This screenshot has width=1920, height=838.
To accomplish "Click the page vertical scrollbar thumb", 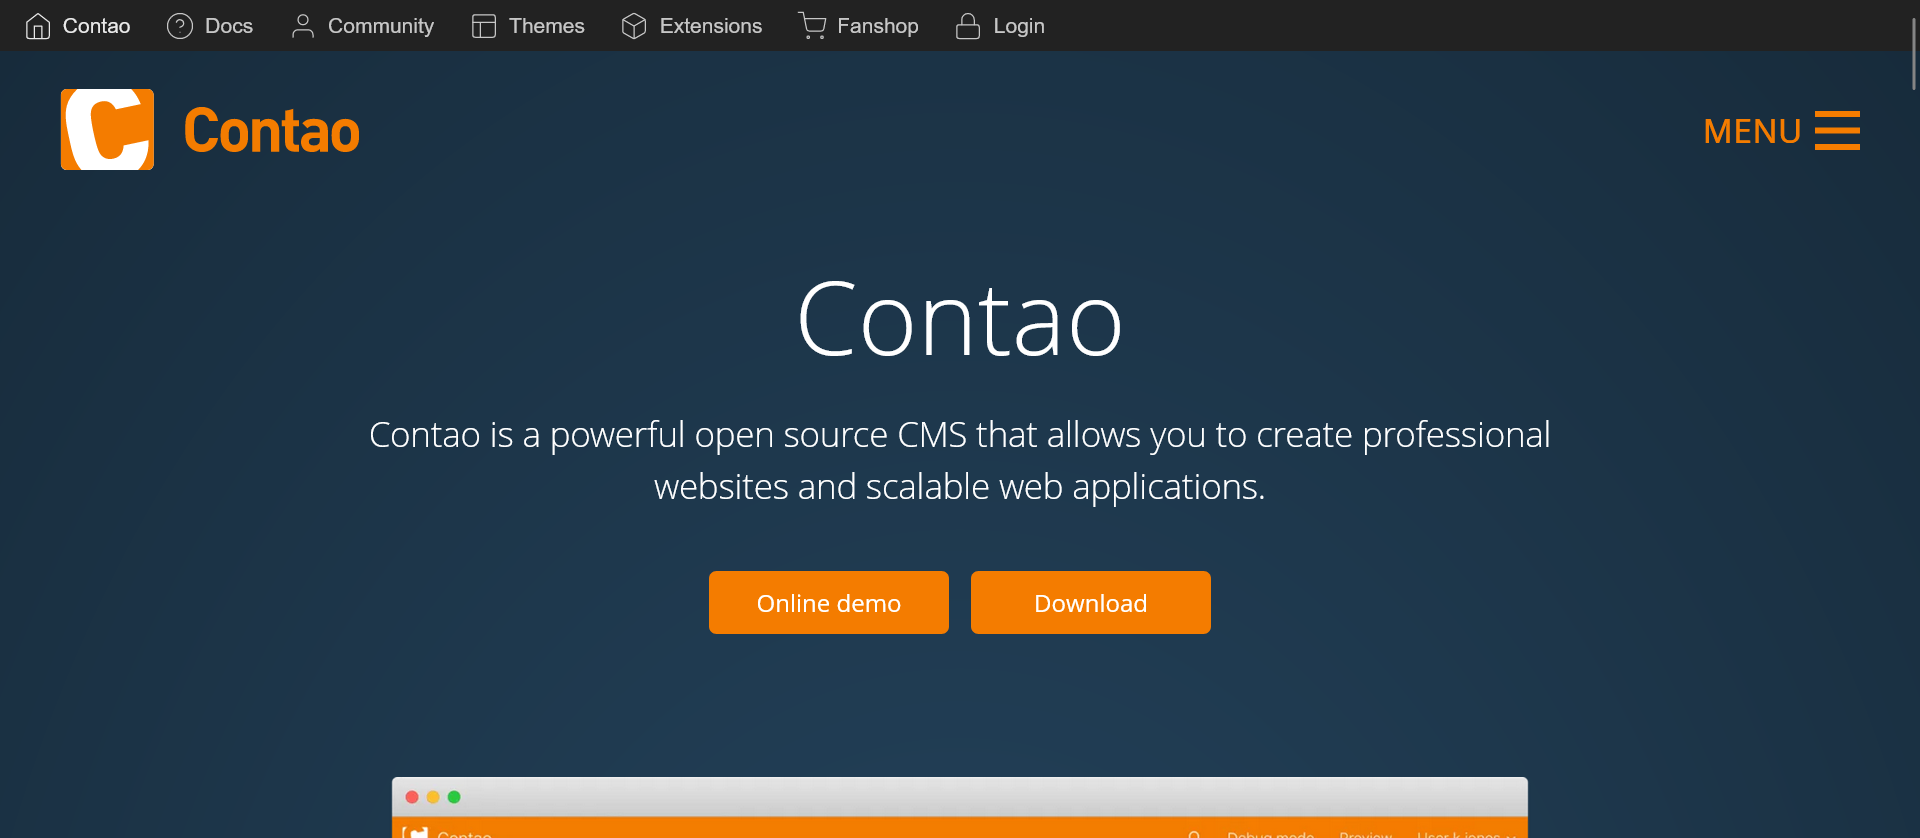I will coord(1914,52).
